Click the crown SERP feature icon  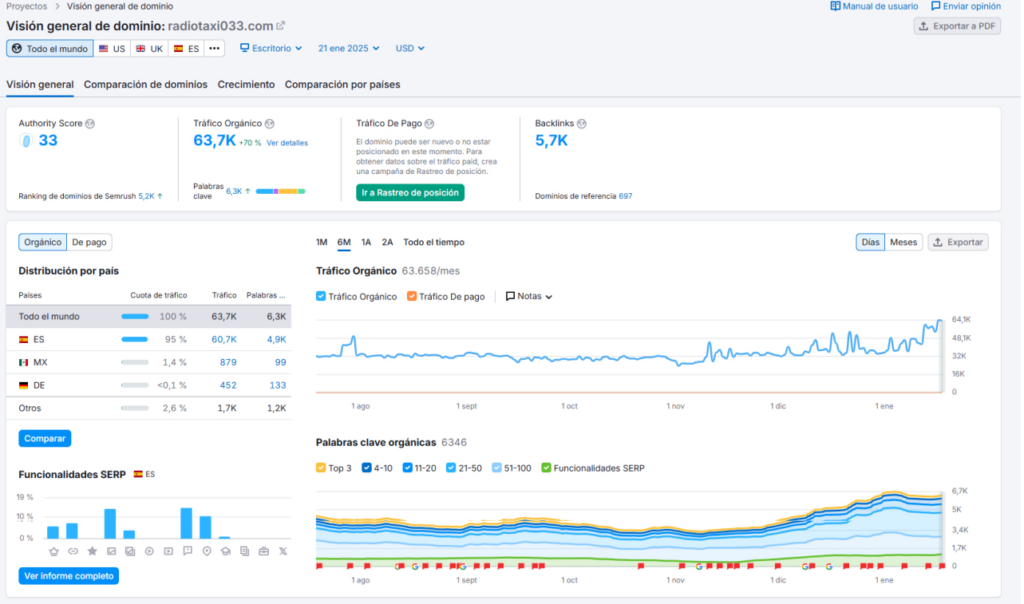[x=54, y=551]
